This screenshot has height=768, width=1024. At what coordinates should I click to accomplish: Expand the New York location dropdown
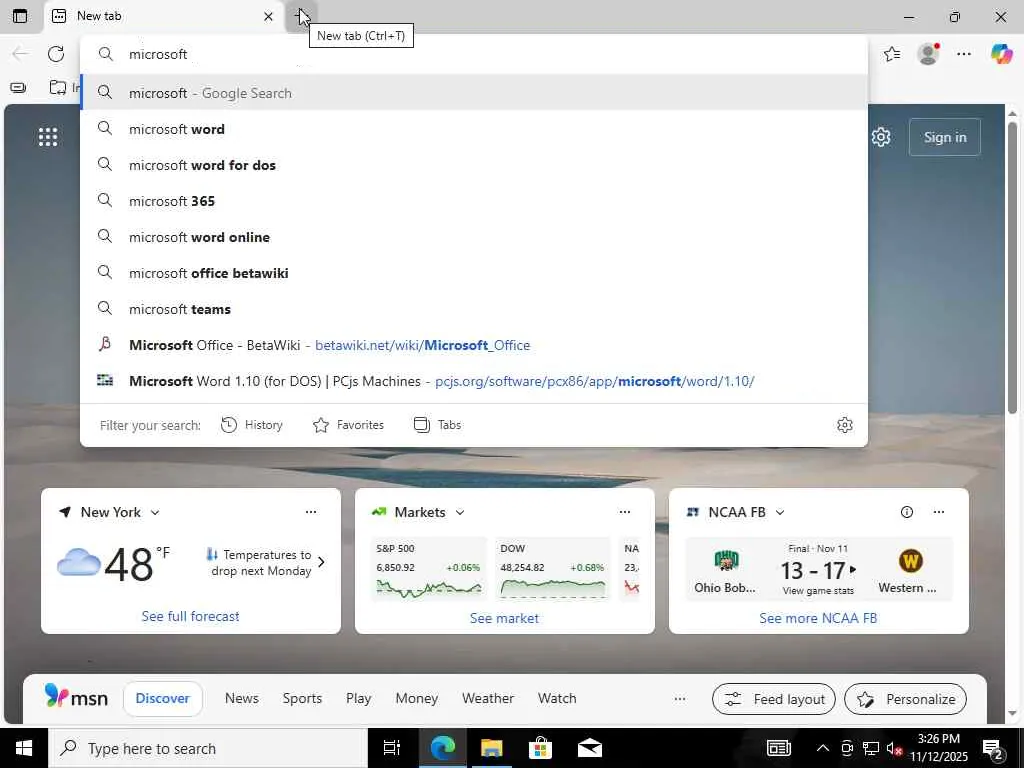(155, 513)
